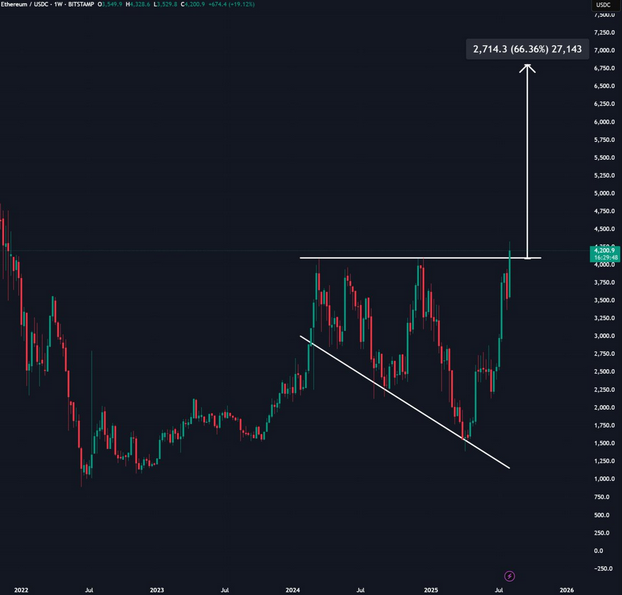Click the 5,250.0 price axis label
Screen dimensions: 622x595
click(604, 175)
